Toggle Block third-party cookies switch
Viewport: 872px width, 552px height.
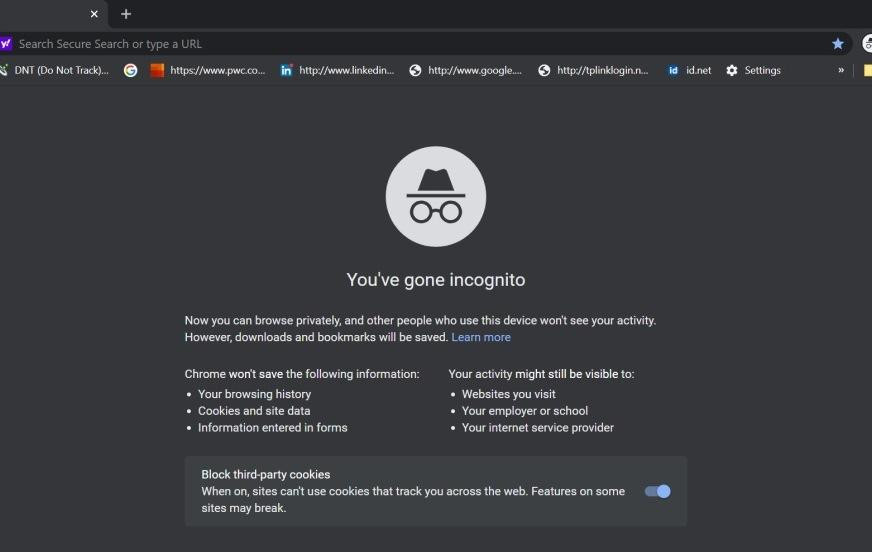tap(657, 491)
